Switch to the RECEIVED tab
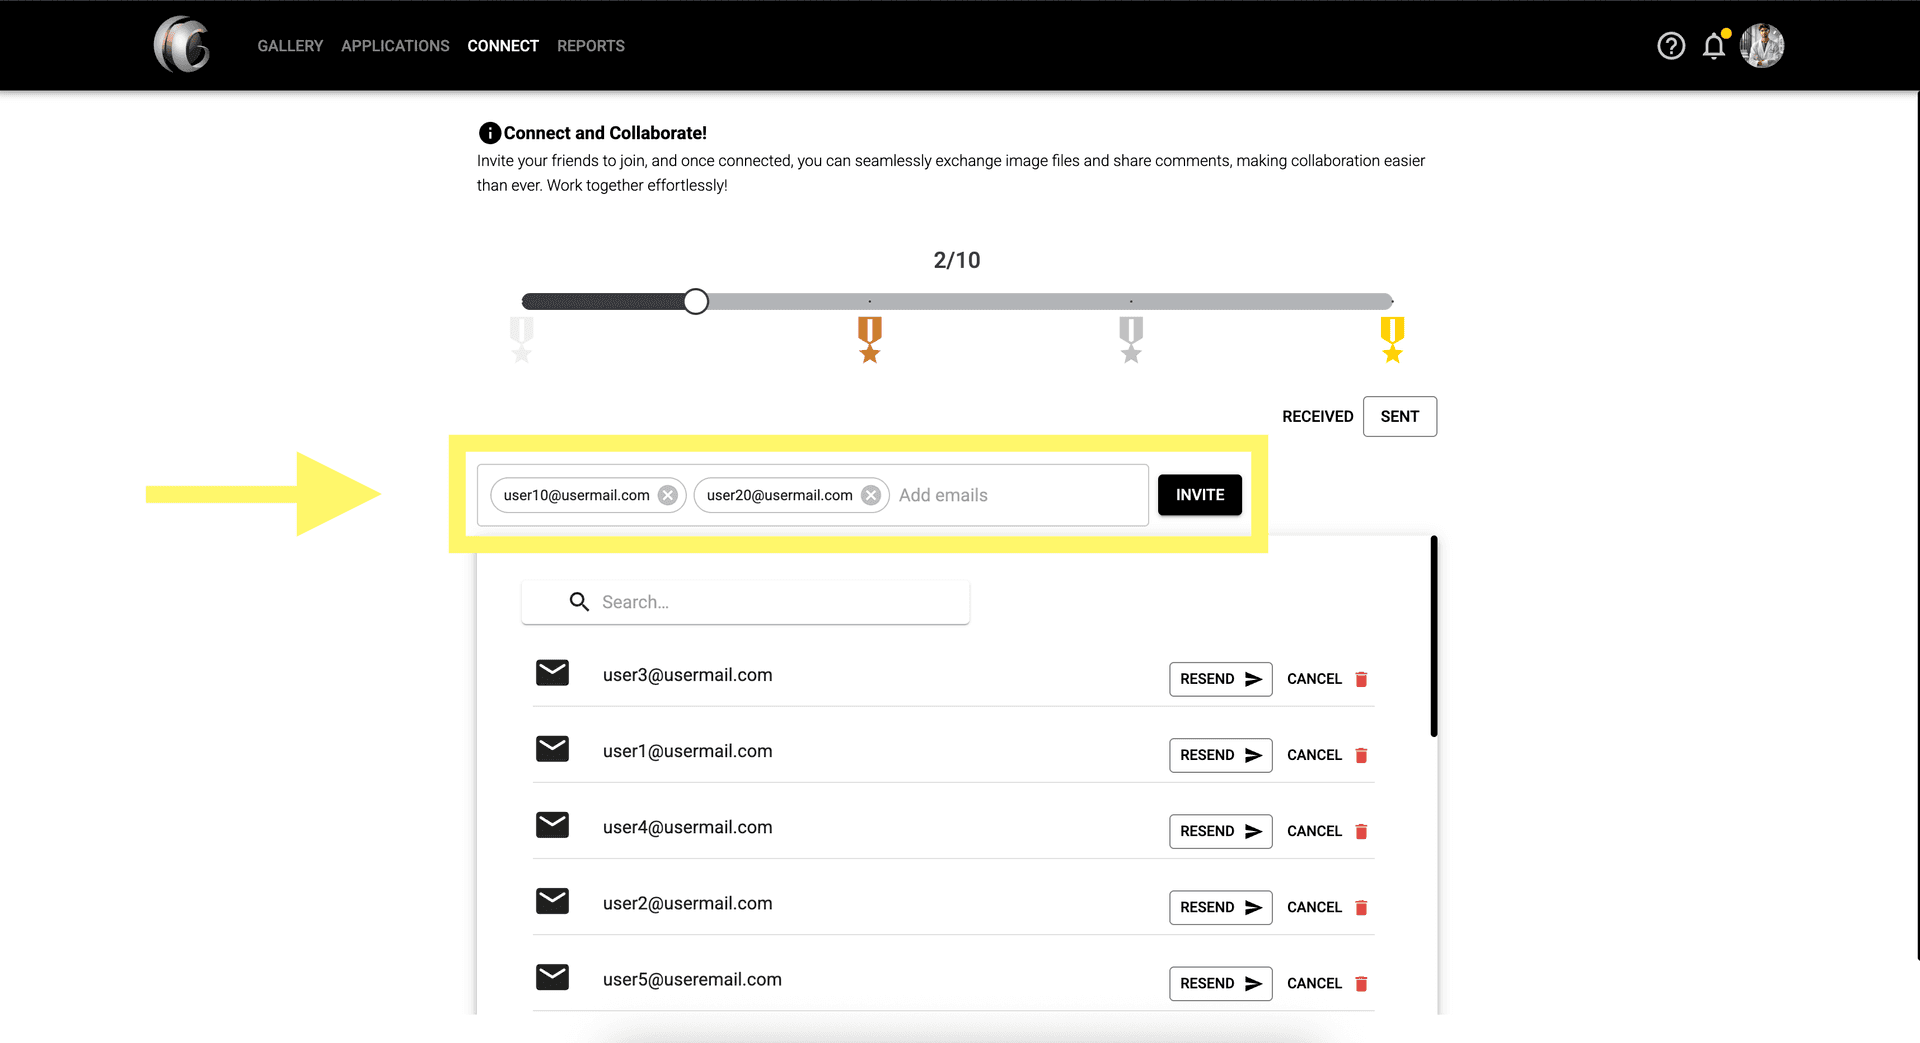 click(x=1317, y=416)
